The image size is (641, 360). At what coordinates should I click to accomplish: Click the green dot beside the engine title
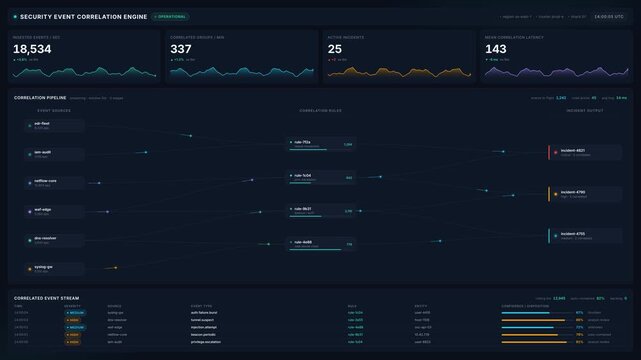(x=15, y=17)
